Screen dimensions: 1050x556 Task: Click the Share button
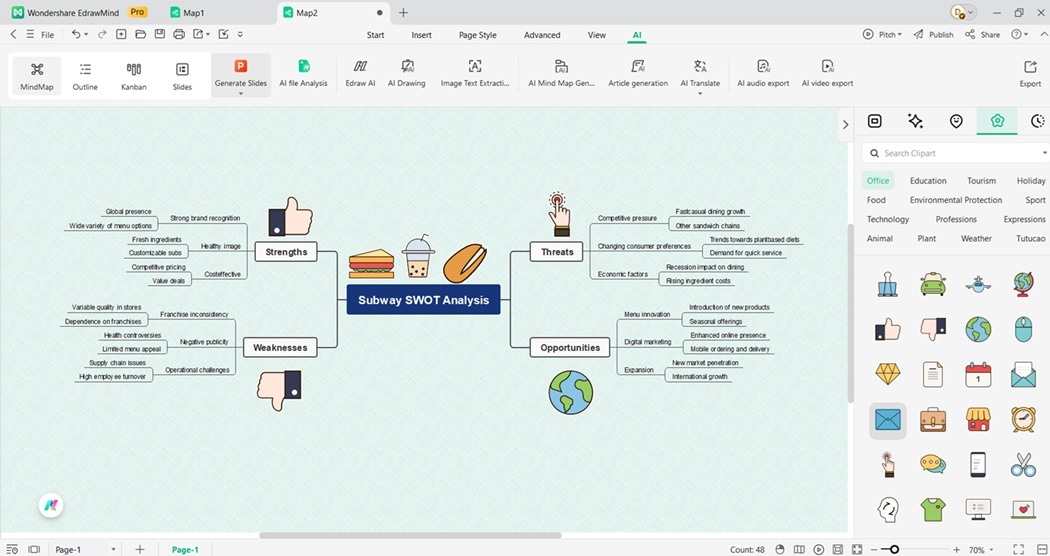click(x=982, y=34)
